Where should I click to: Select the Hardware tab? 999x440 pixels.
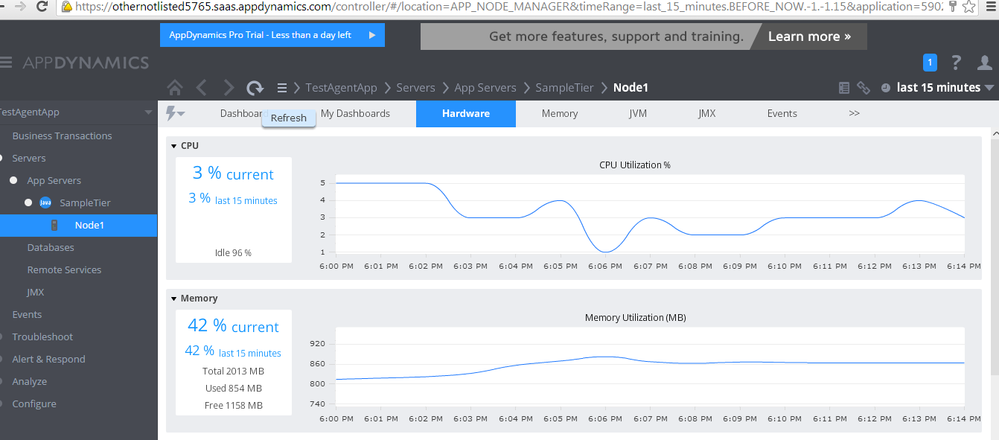click(466, 113)
